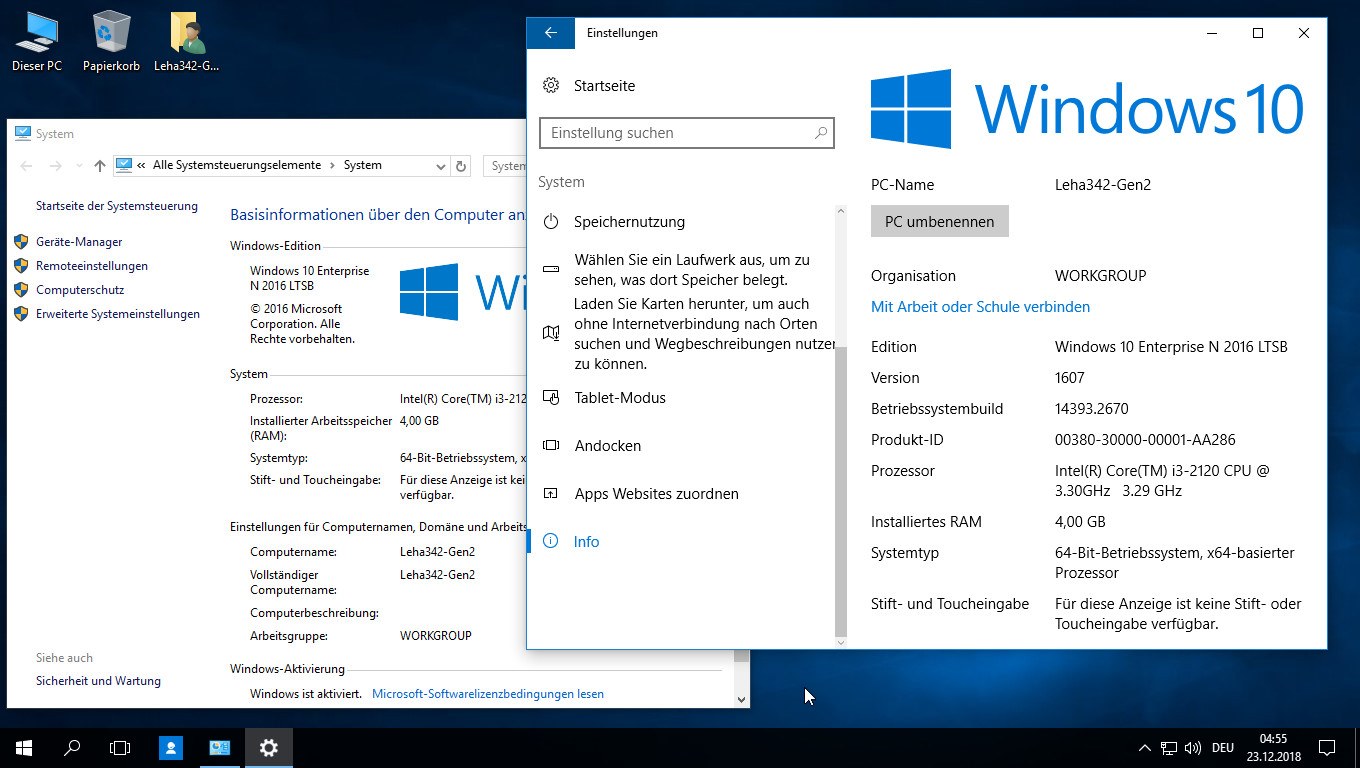Open Dieser PC desktop icon
The image size is (1360, 768).
coord(37,41)
